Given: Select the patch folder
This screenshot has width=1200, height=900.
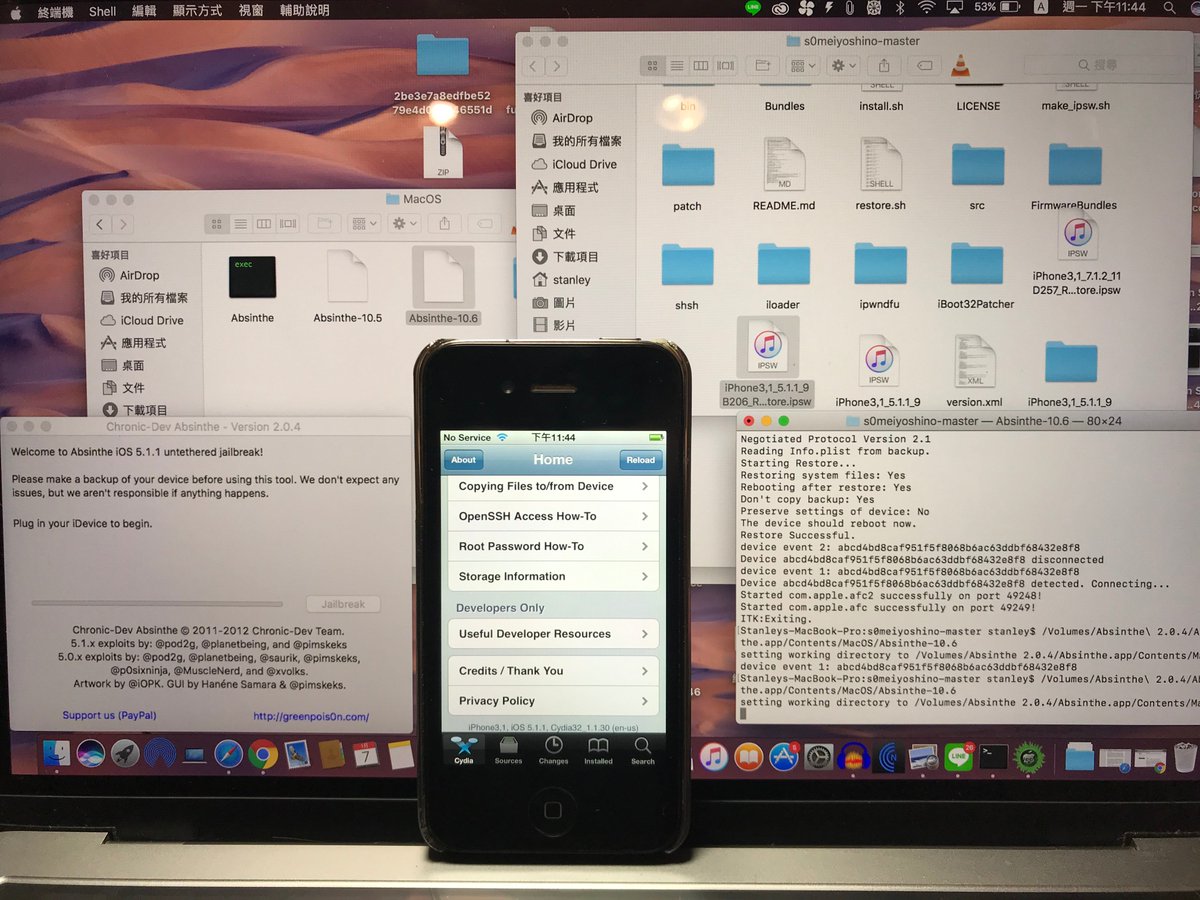Looking at the screenshot, I should (688, 166).
